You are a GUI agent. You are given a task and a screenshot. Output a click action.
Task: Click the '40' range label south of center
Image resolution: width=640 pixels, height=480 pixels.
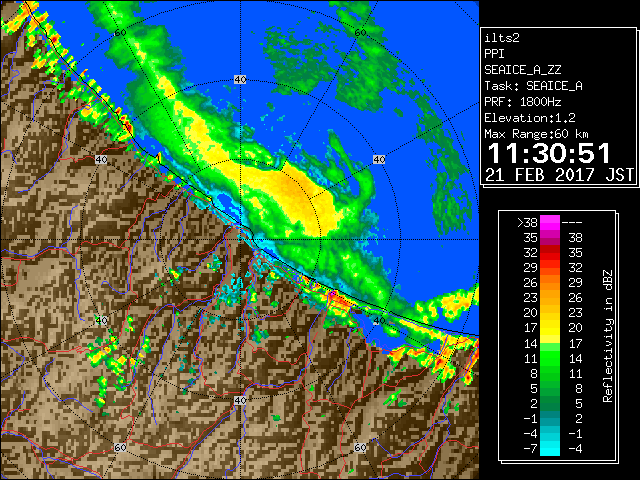(240, 400)
